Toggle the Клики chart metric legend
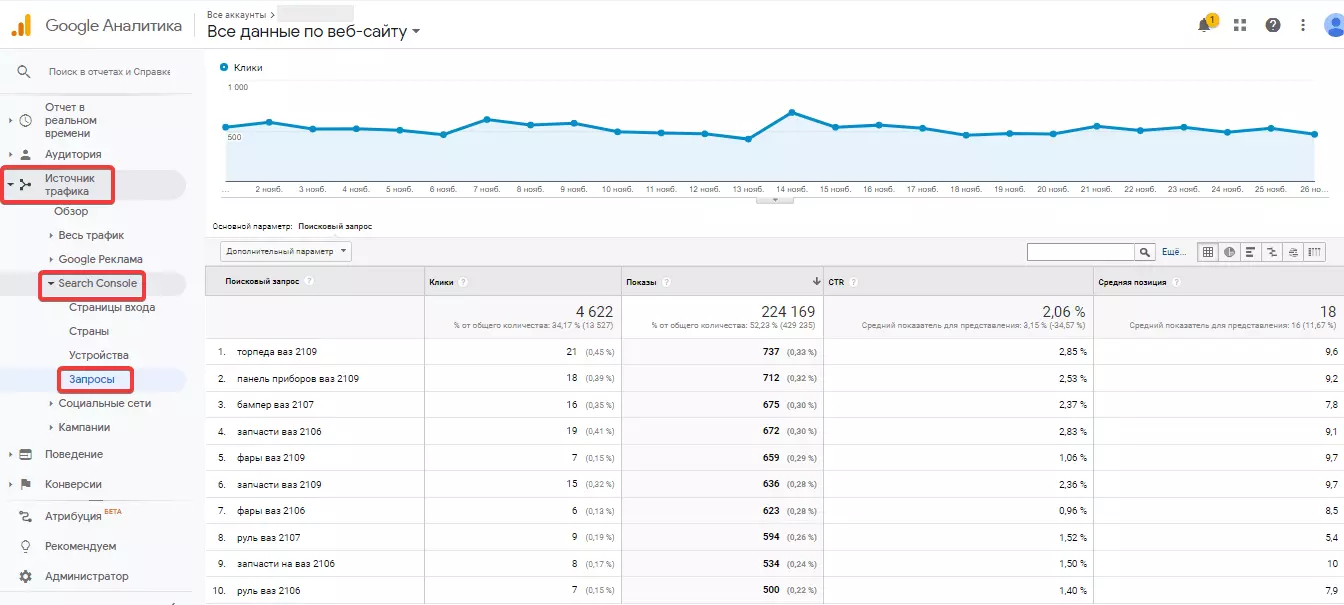The height and width of the screenshot is (605, 1344). click(x=241, y=67)
